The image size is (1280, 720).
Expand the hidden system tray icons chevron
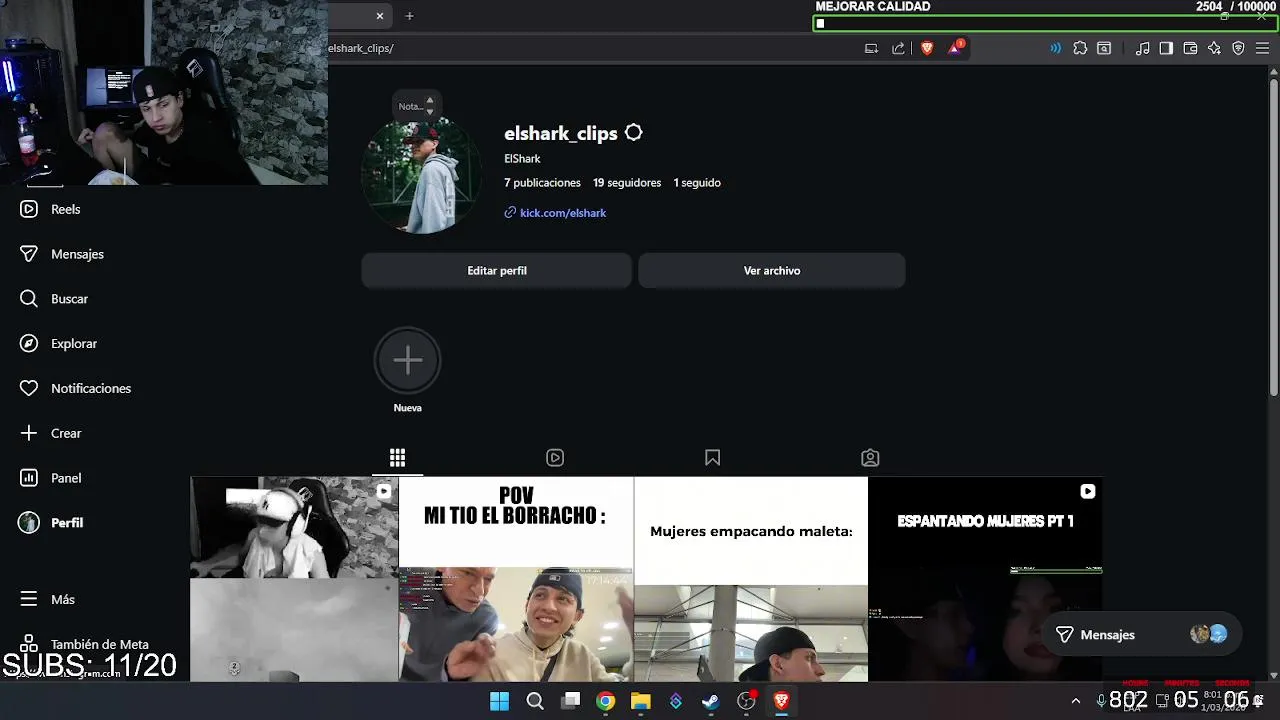pos(1076,701)
